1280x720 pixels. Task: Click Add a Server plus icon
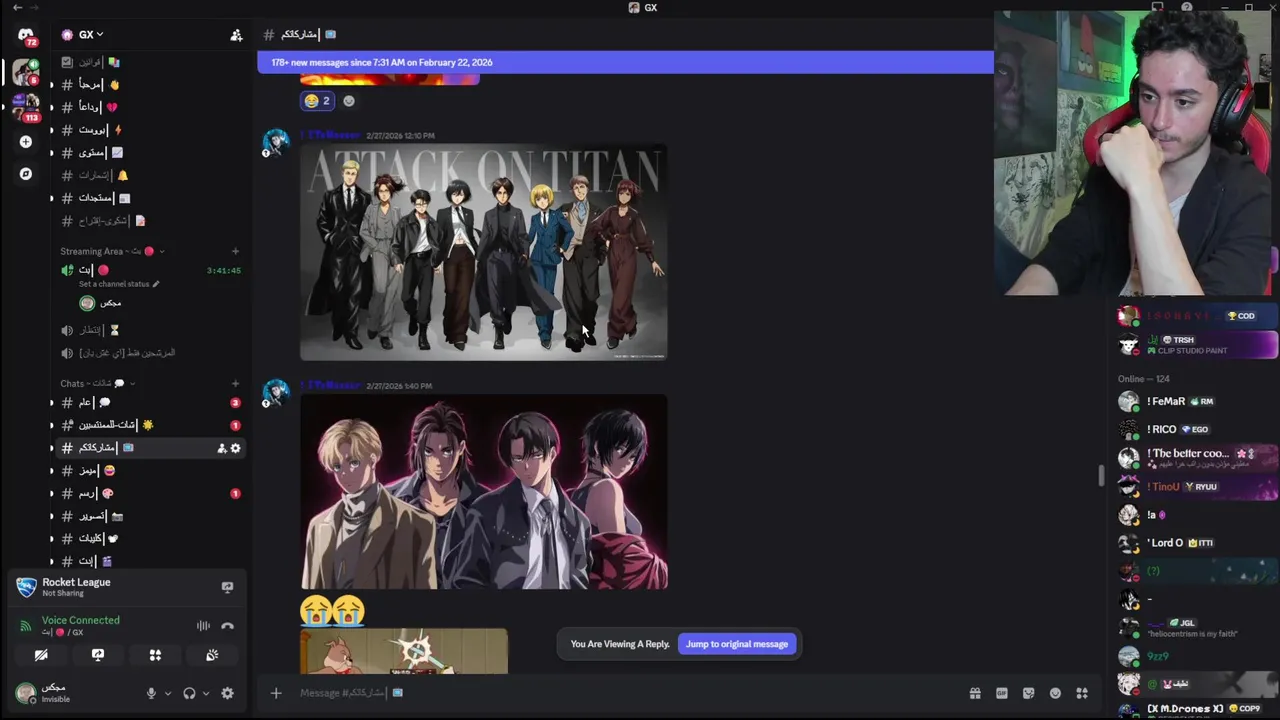pos(26,142)
